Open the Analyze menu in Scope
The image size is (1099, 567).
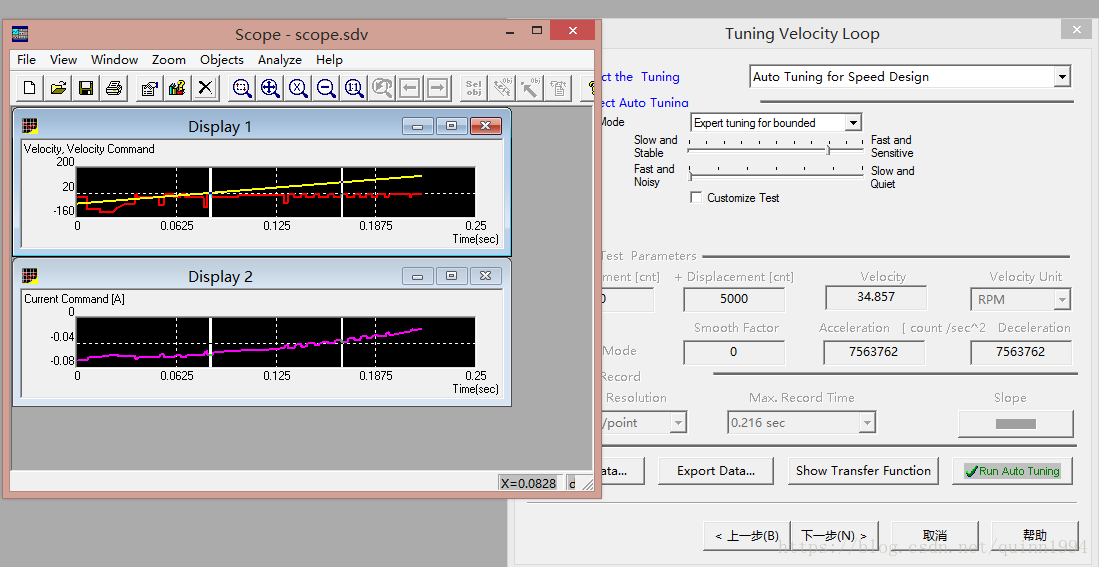(x=280, y=60)
